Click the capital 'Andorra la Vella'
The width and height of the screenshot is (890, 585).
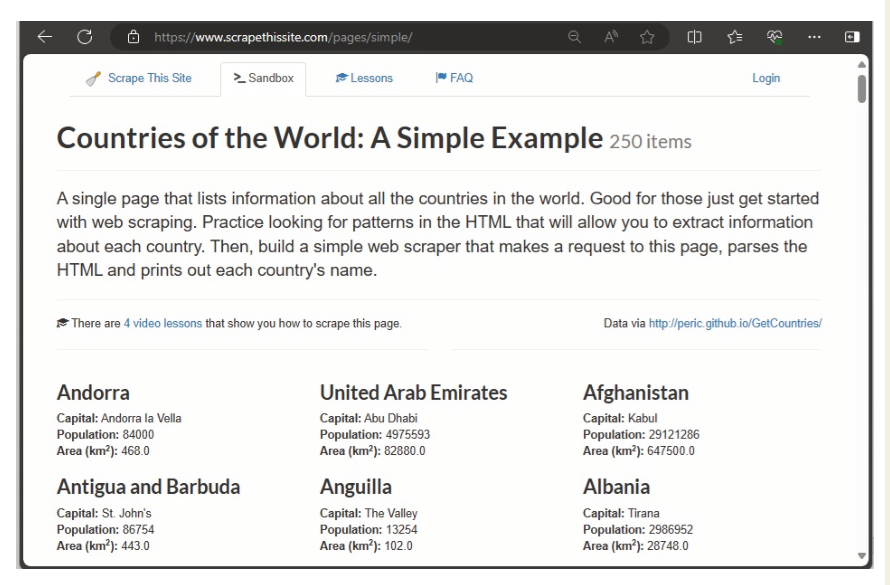(x=141, y=418)
